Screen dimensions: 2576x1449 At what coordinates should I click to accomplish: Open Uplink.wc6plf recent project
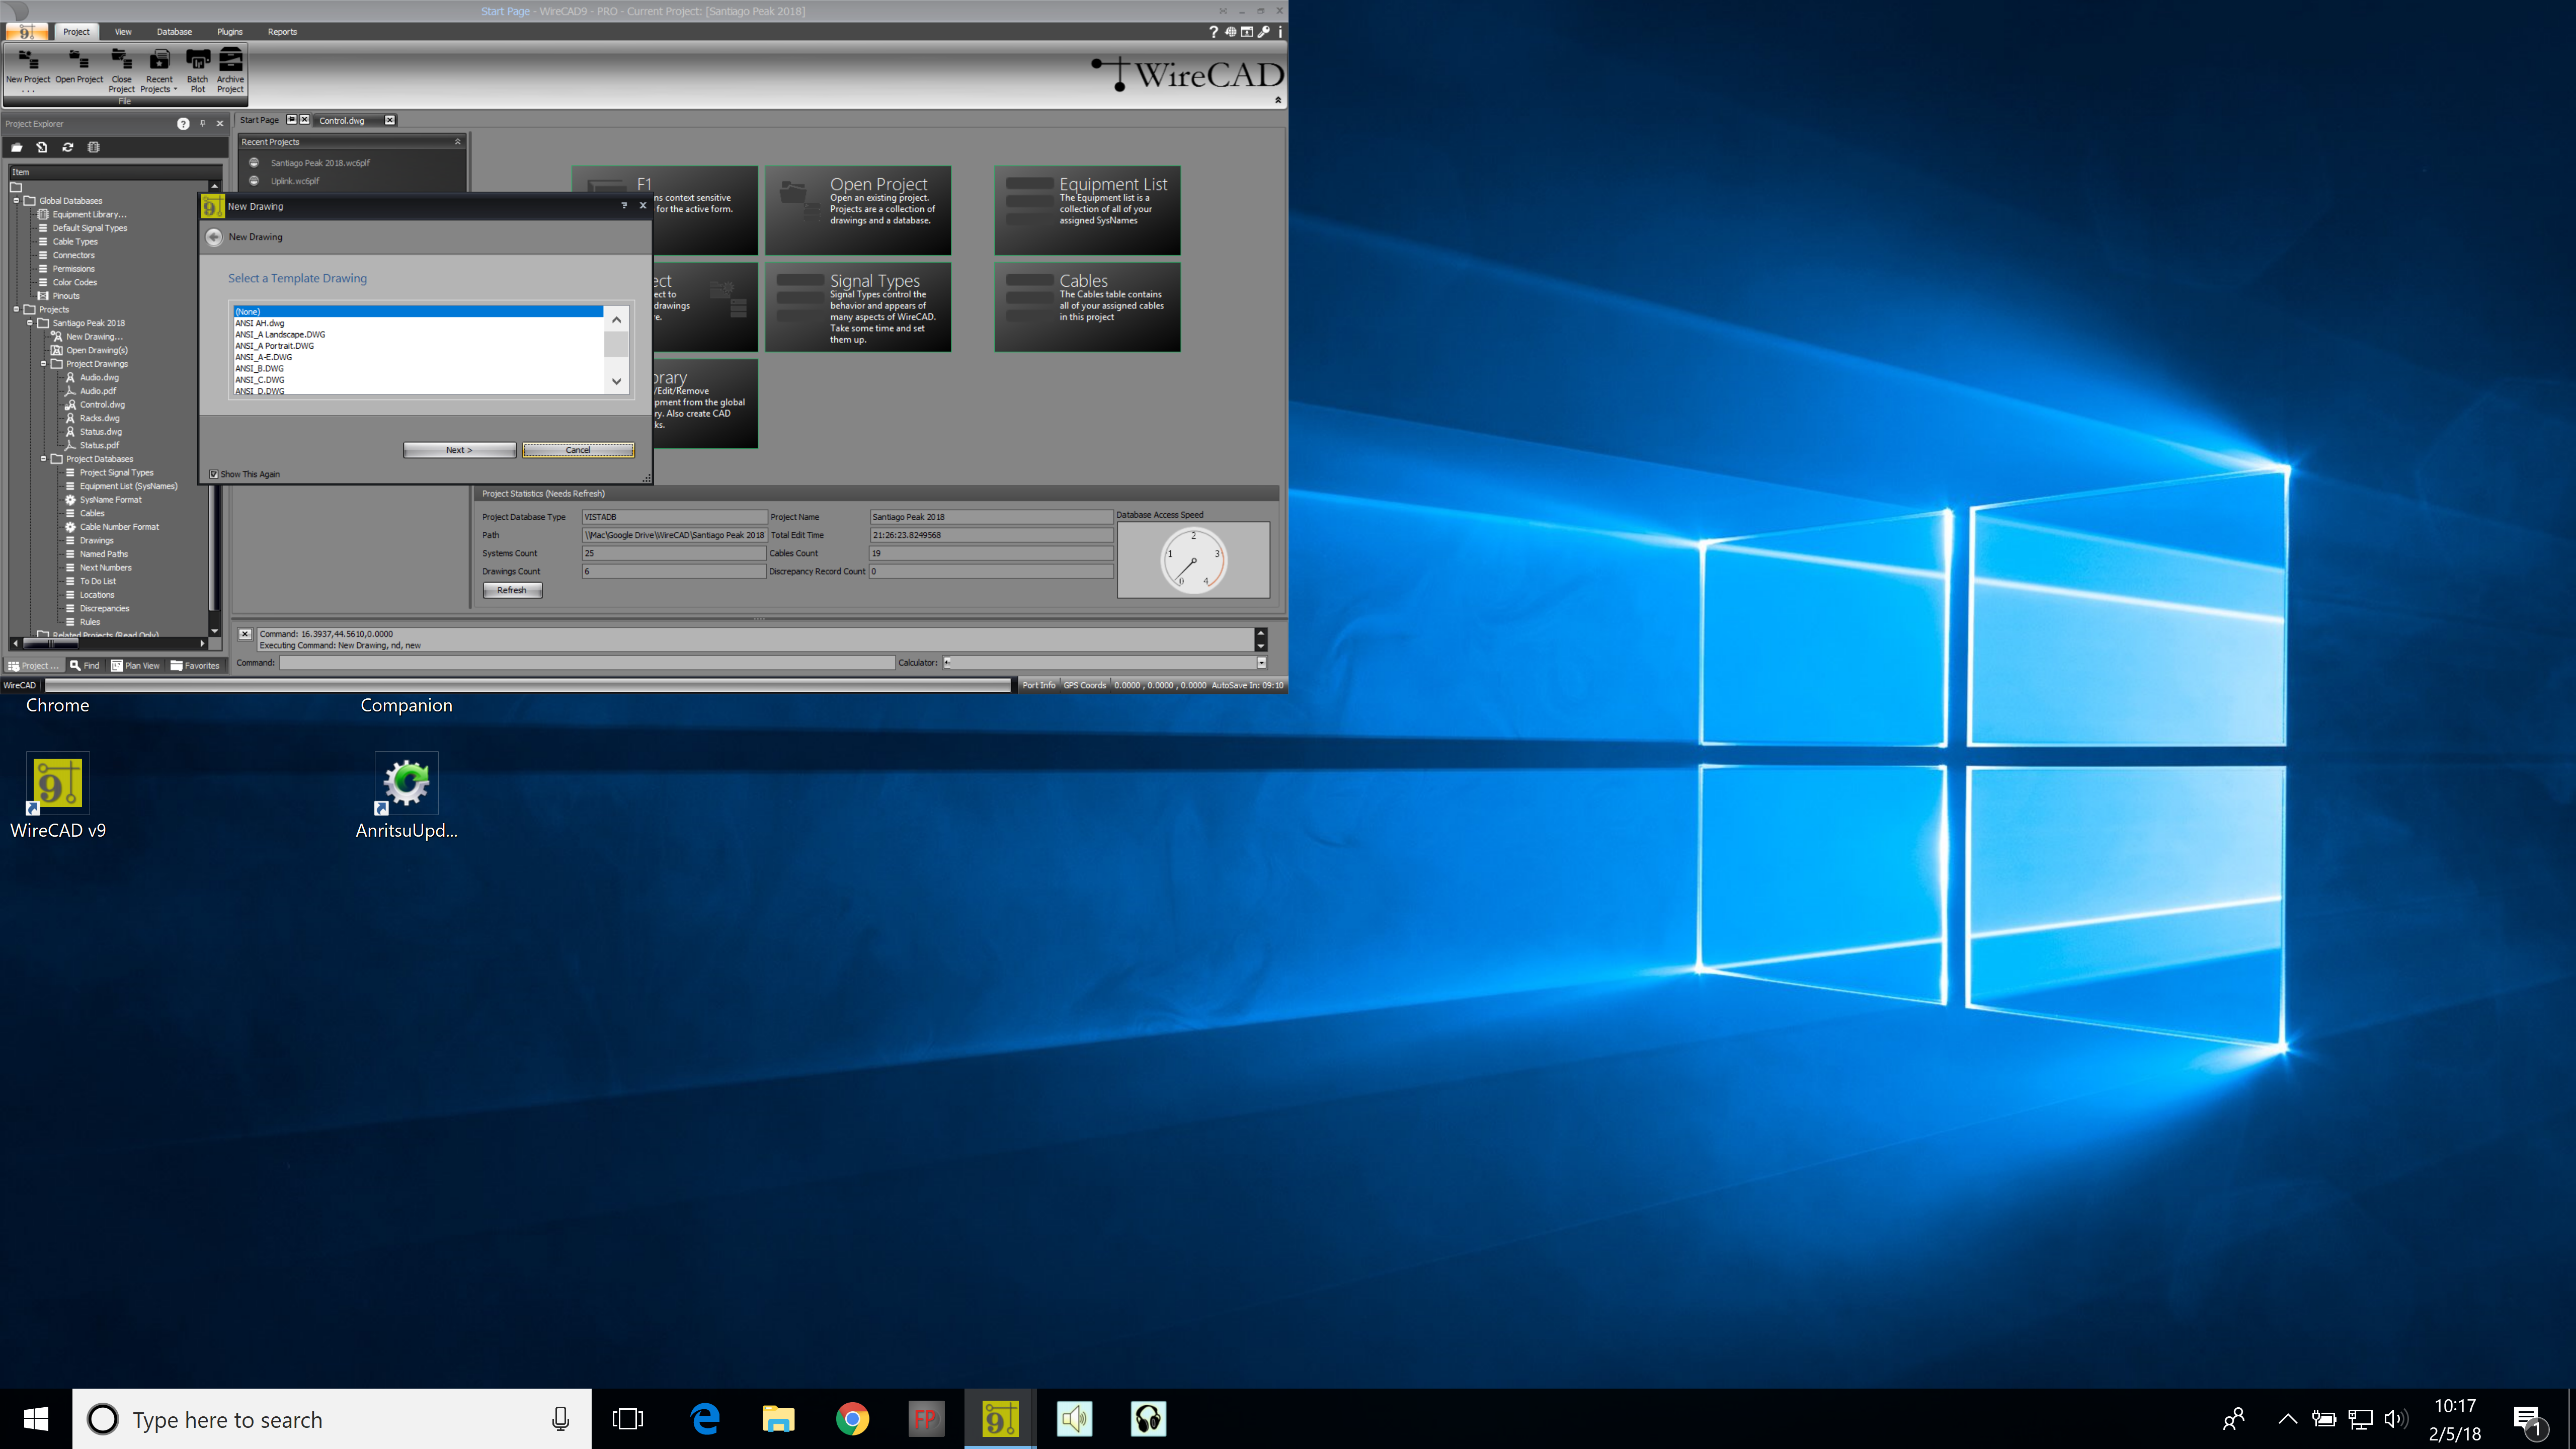(x=295, y=181)
